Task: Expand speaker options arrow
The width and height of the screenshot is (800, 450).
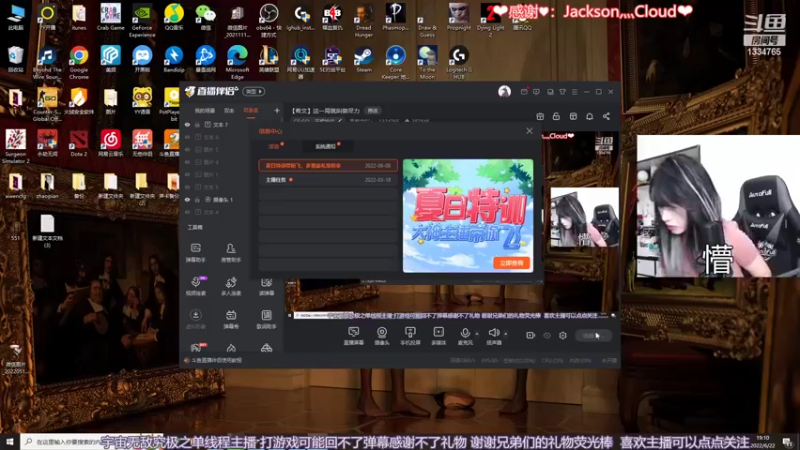Action: [506, 334]
